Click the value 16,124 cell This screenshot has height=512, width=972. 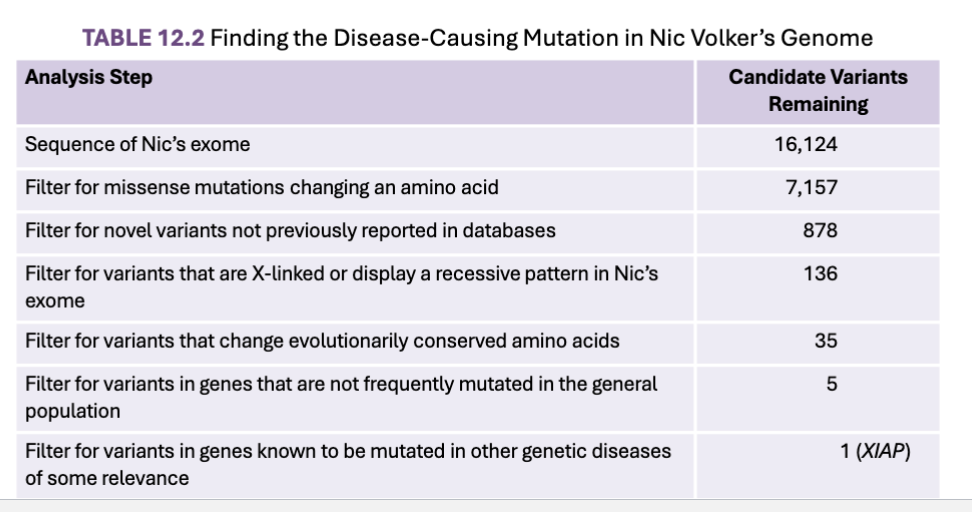click(x=818, y=146)
